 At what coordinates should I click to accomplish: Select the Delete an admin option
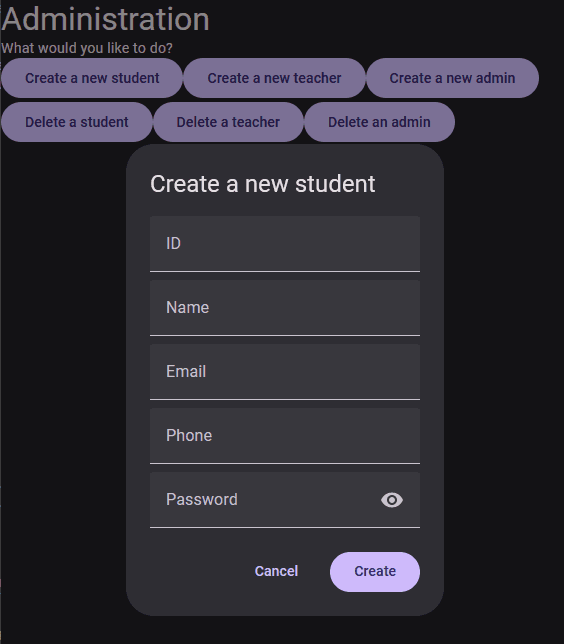[379, 122]
